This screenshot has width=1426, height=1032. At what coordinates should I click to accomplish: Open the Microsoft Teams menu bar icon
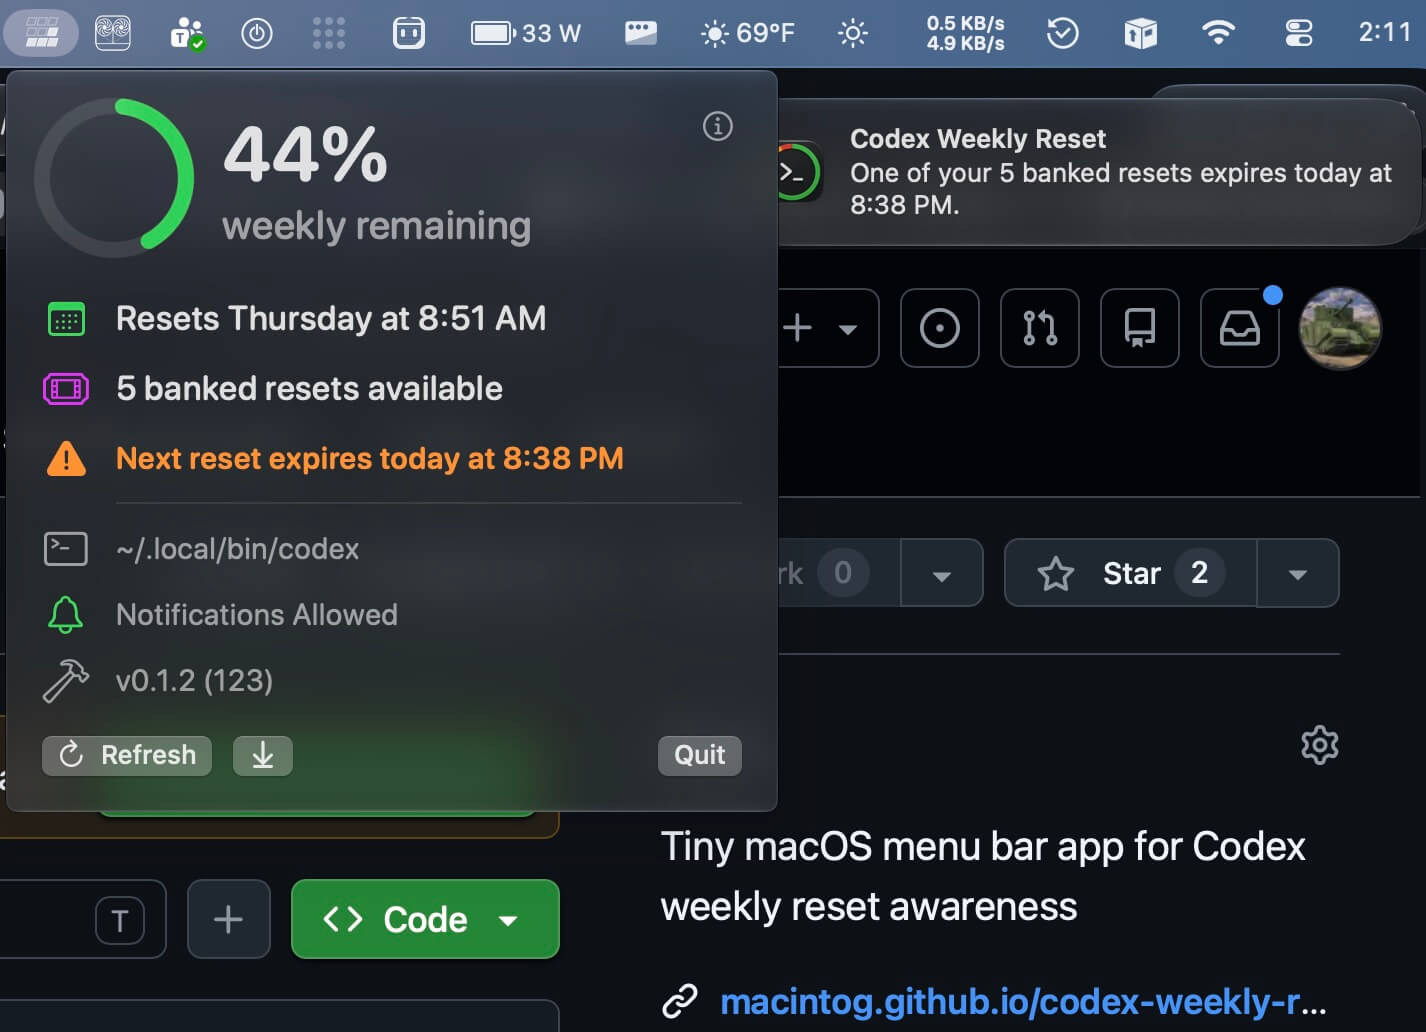coord(187,33)
